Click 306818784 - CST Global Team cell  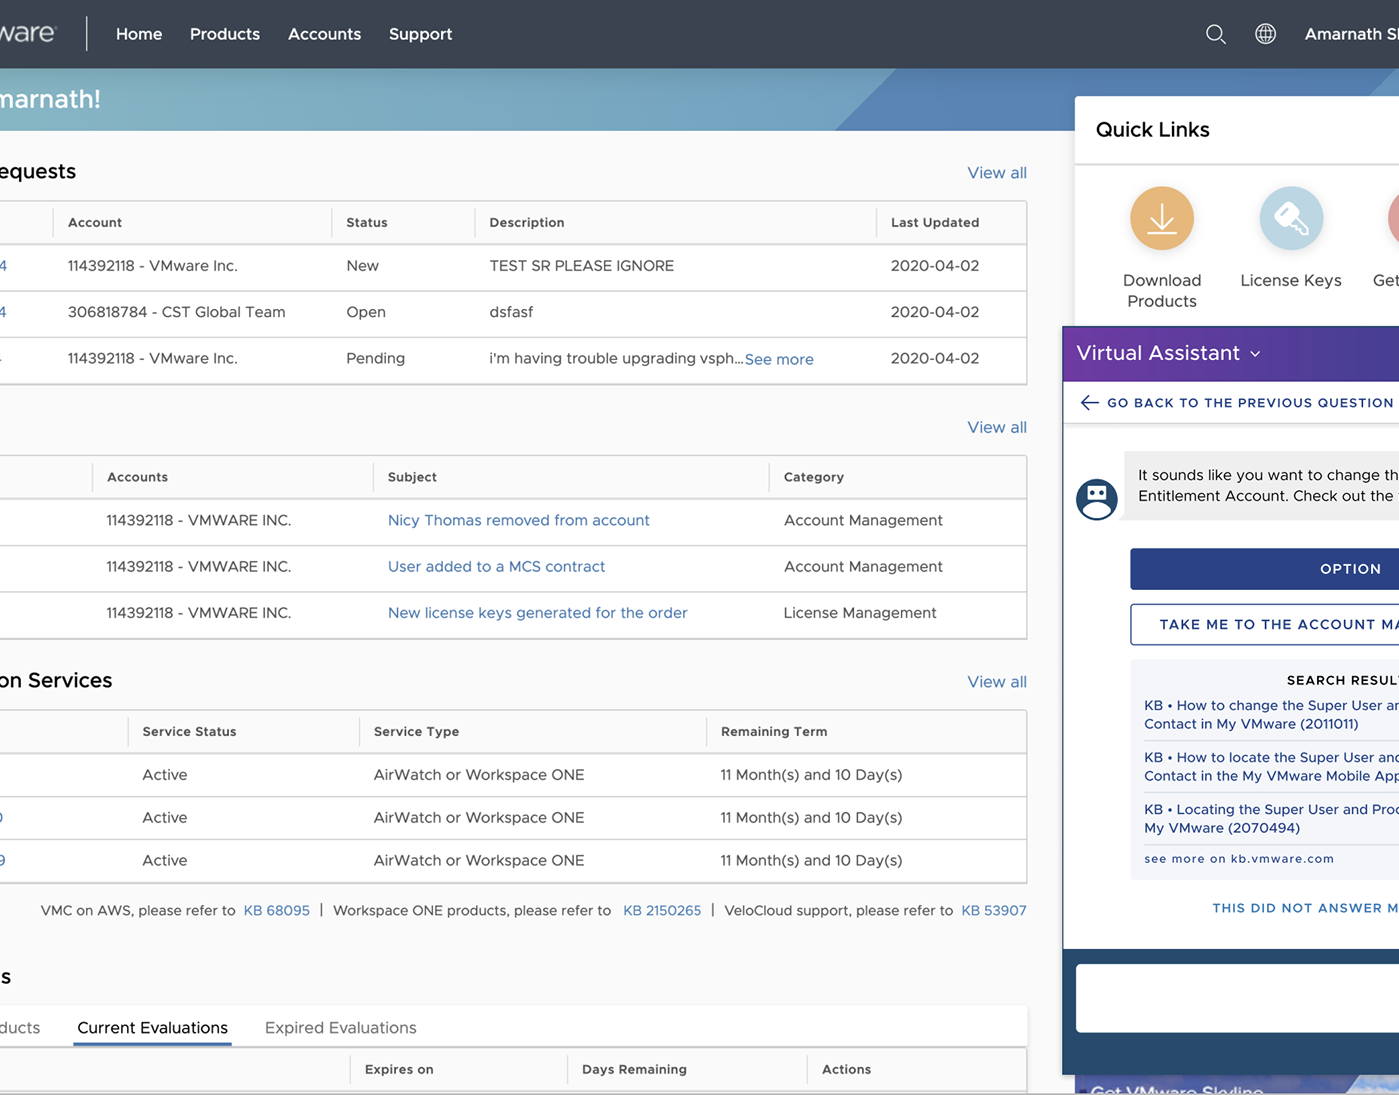(x=176, y=312)
